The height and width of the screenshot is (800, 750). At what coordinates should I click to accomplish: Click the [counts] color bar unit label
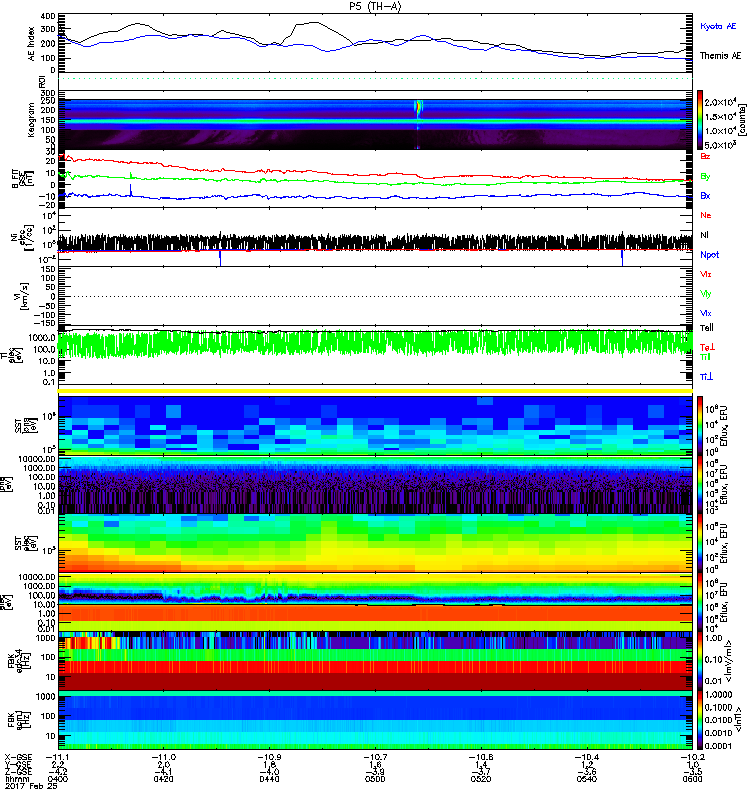tap(742, 120)
